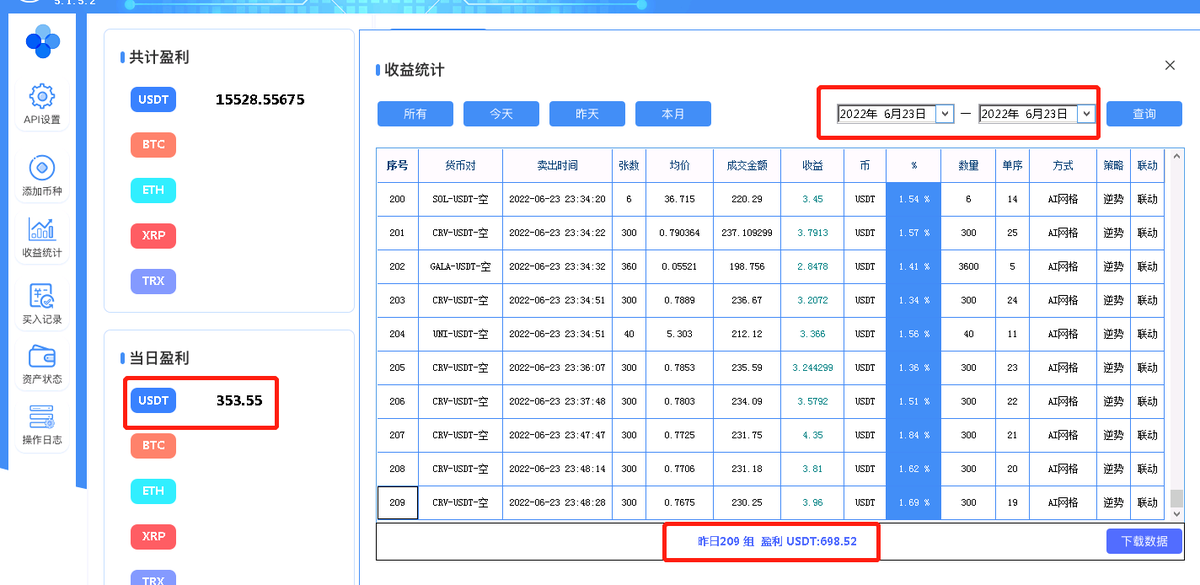Select BTC under 共计盈利
This screenshot has height=585, width=1200.
click(x=153, y=145)
